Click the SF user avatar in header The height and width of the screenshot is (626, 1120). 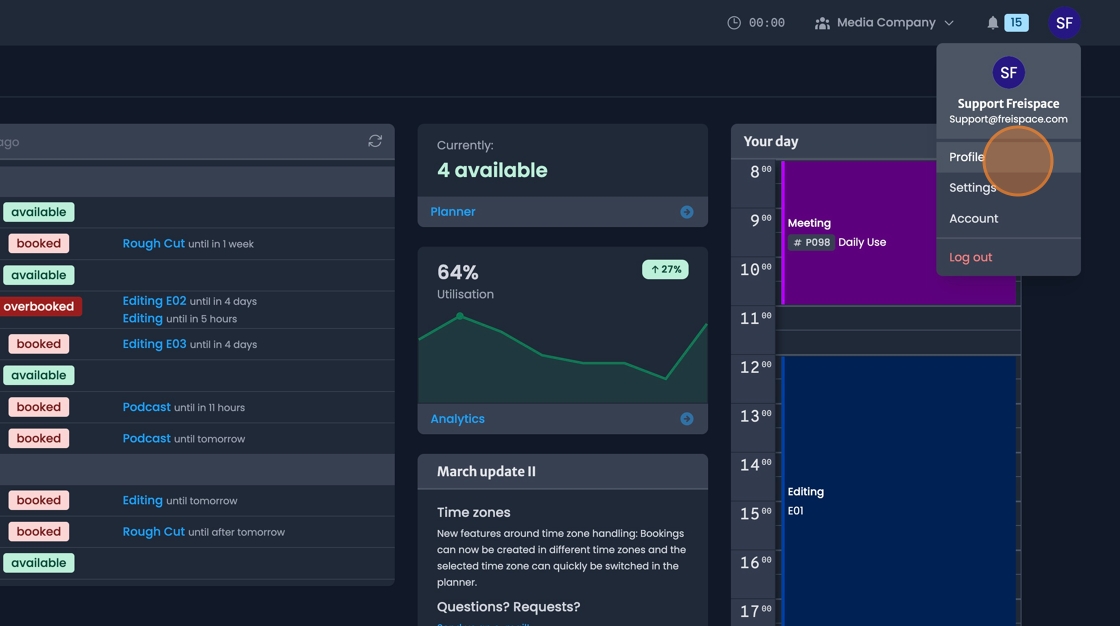[x=1064, y=23]
